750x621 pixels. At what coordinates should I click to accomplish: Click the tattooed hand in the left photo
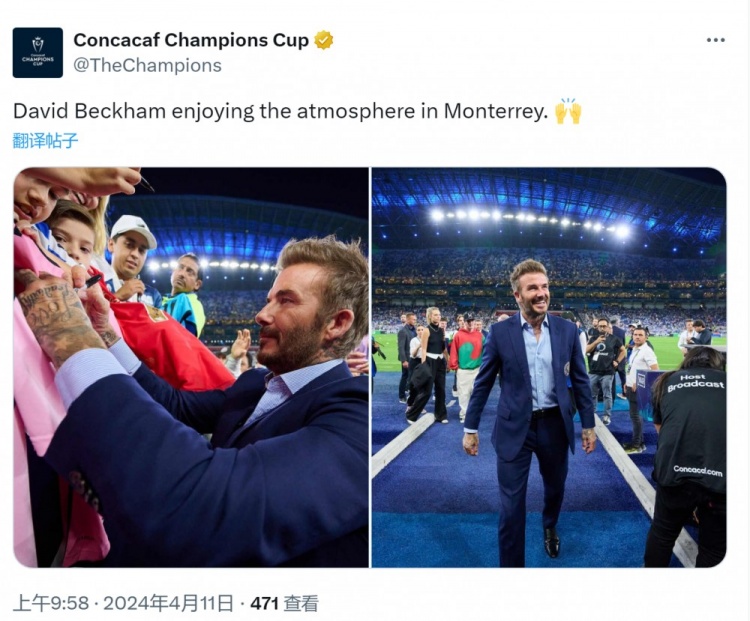pos(60,317)
